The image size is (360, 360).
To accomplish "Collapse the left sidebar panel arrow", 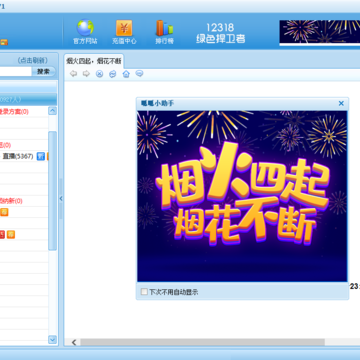I will [61, 198].
